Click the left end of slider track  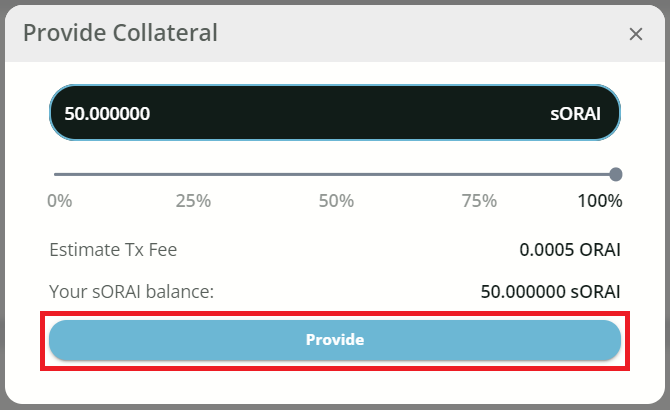click(58, 174)
